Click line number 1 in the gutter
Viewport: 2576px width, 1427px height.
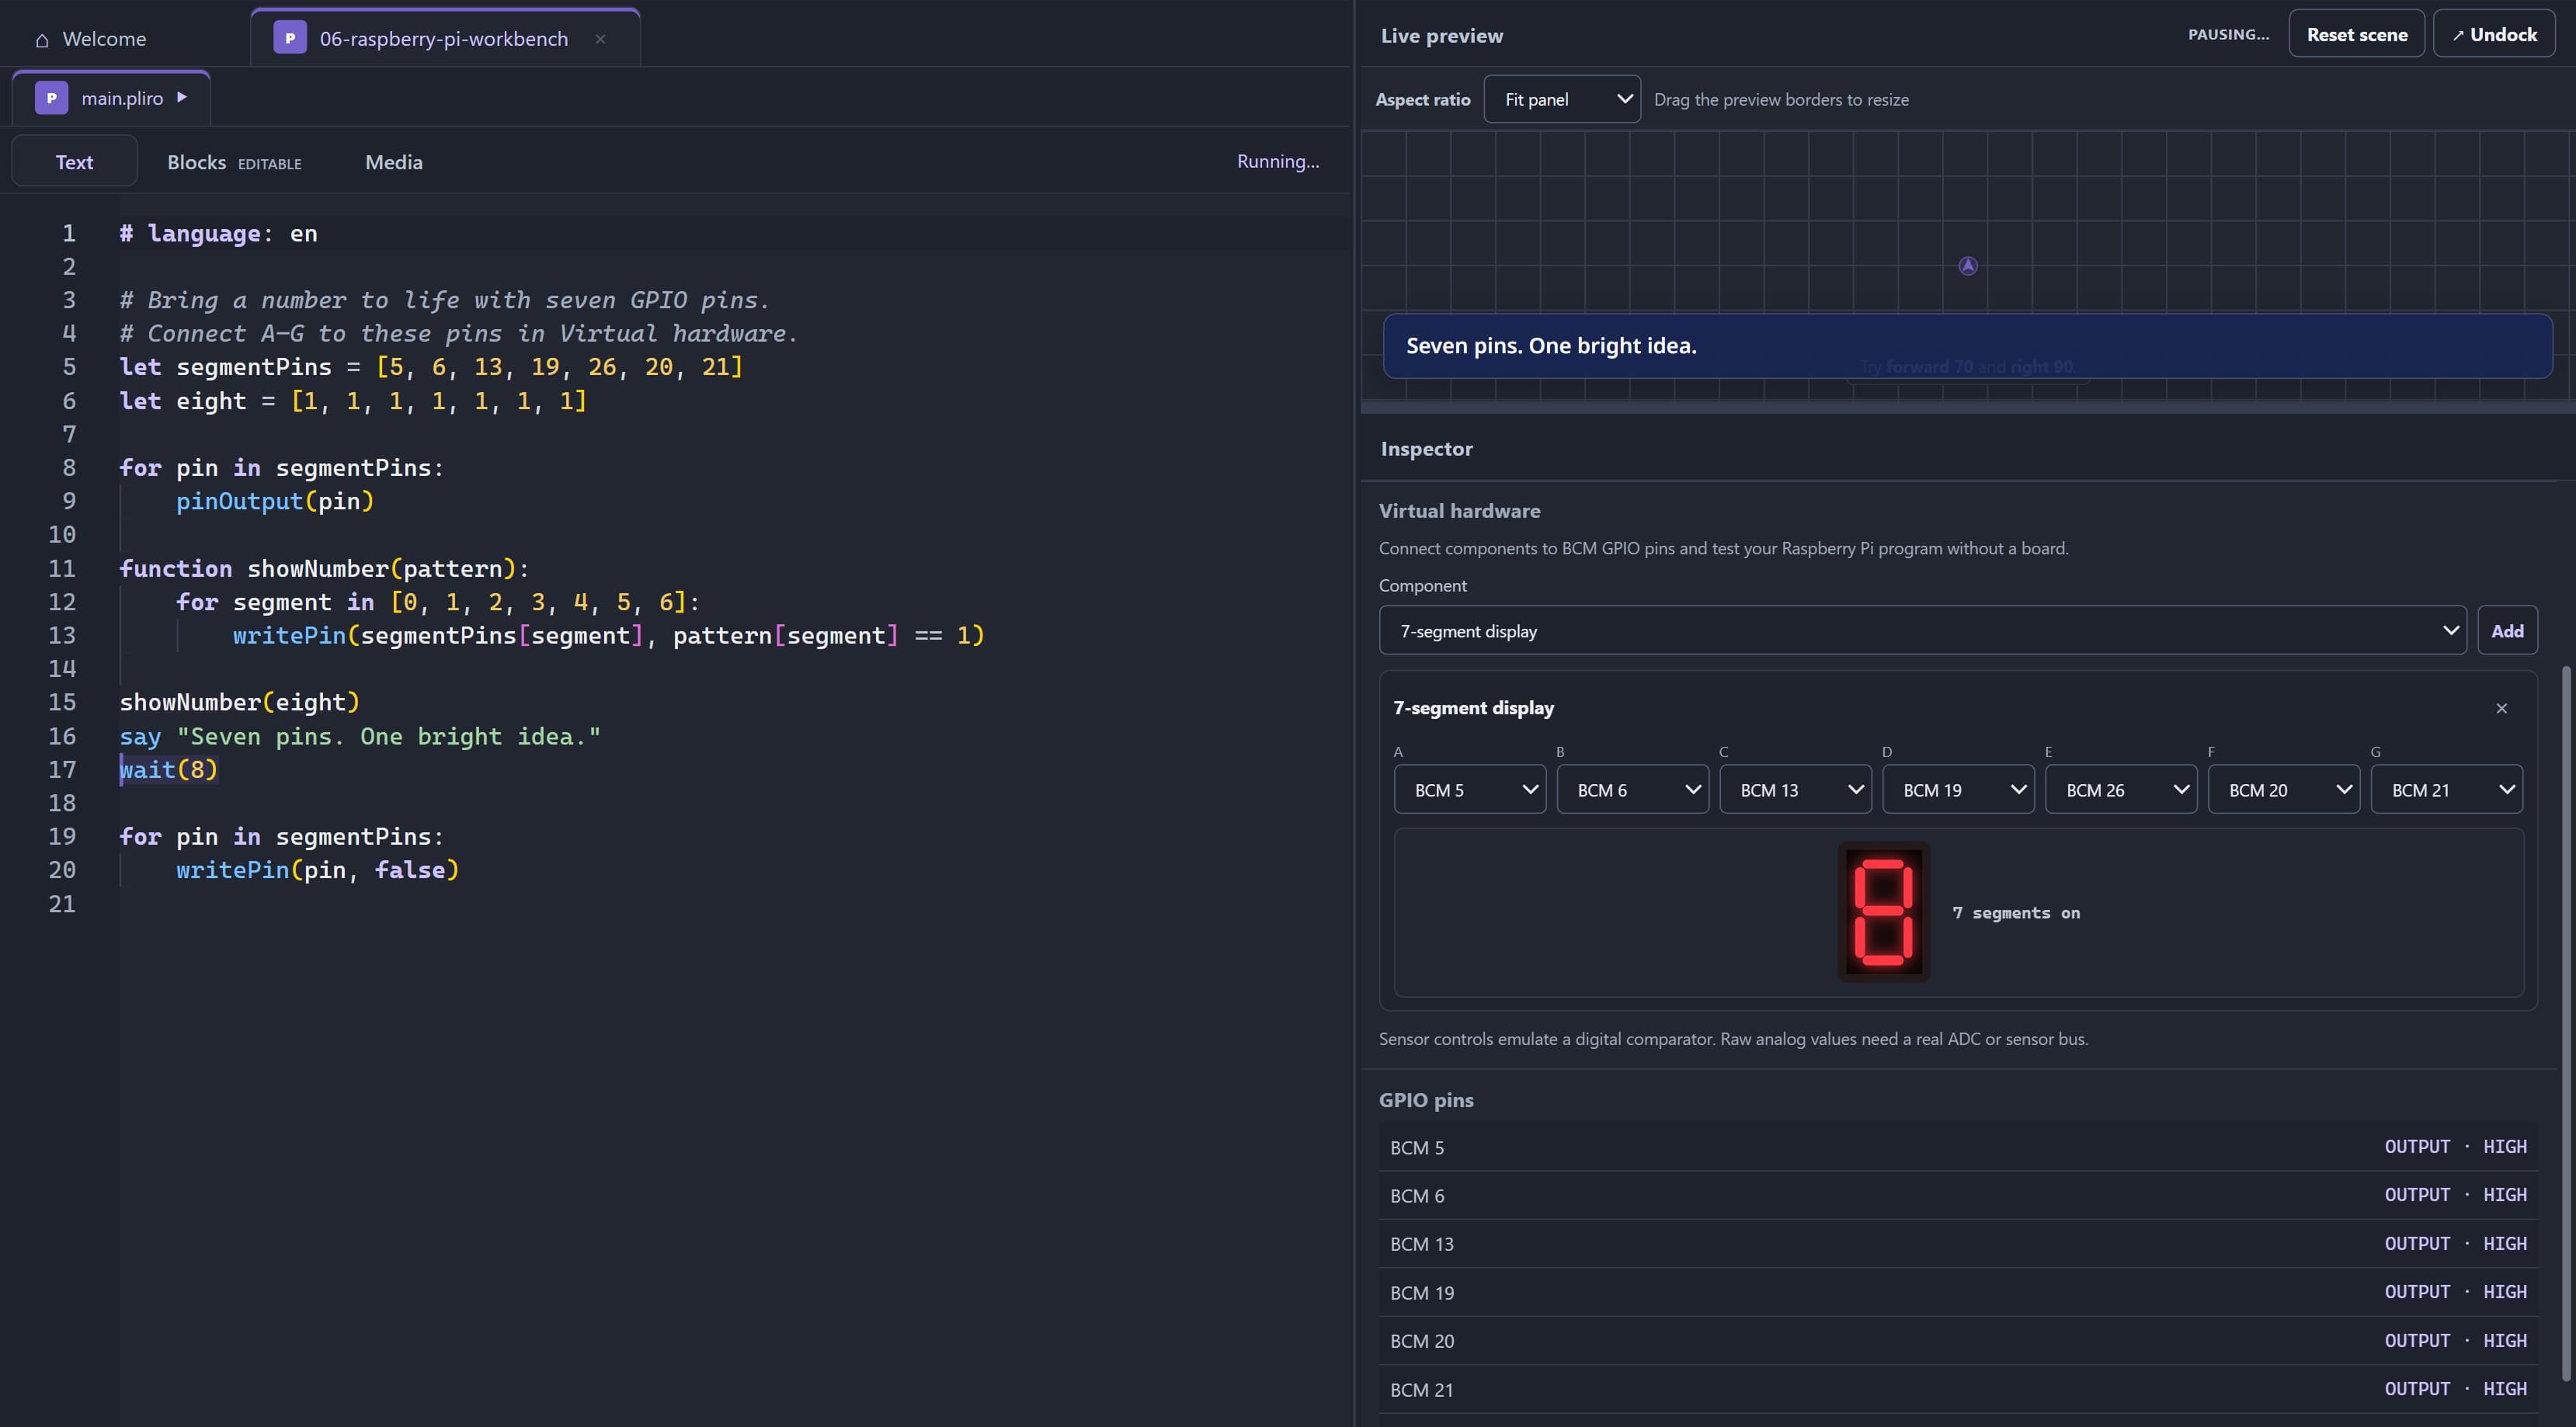click(x=69, y=233)
